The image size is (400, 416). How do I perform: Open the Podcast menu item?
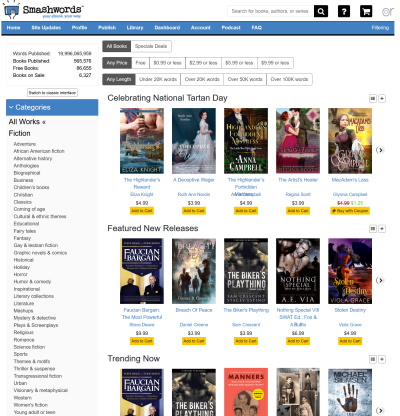[x=231, y=28]
